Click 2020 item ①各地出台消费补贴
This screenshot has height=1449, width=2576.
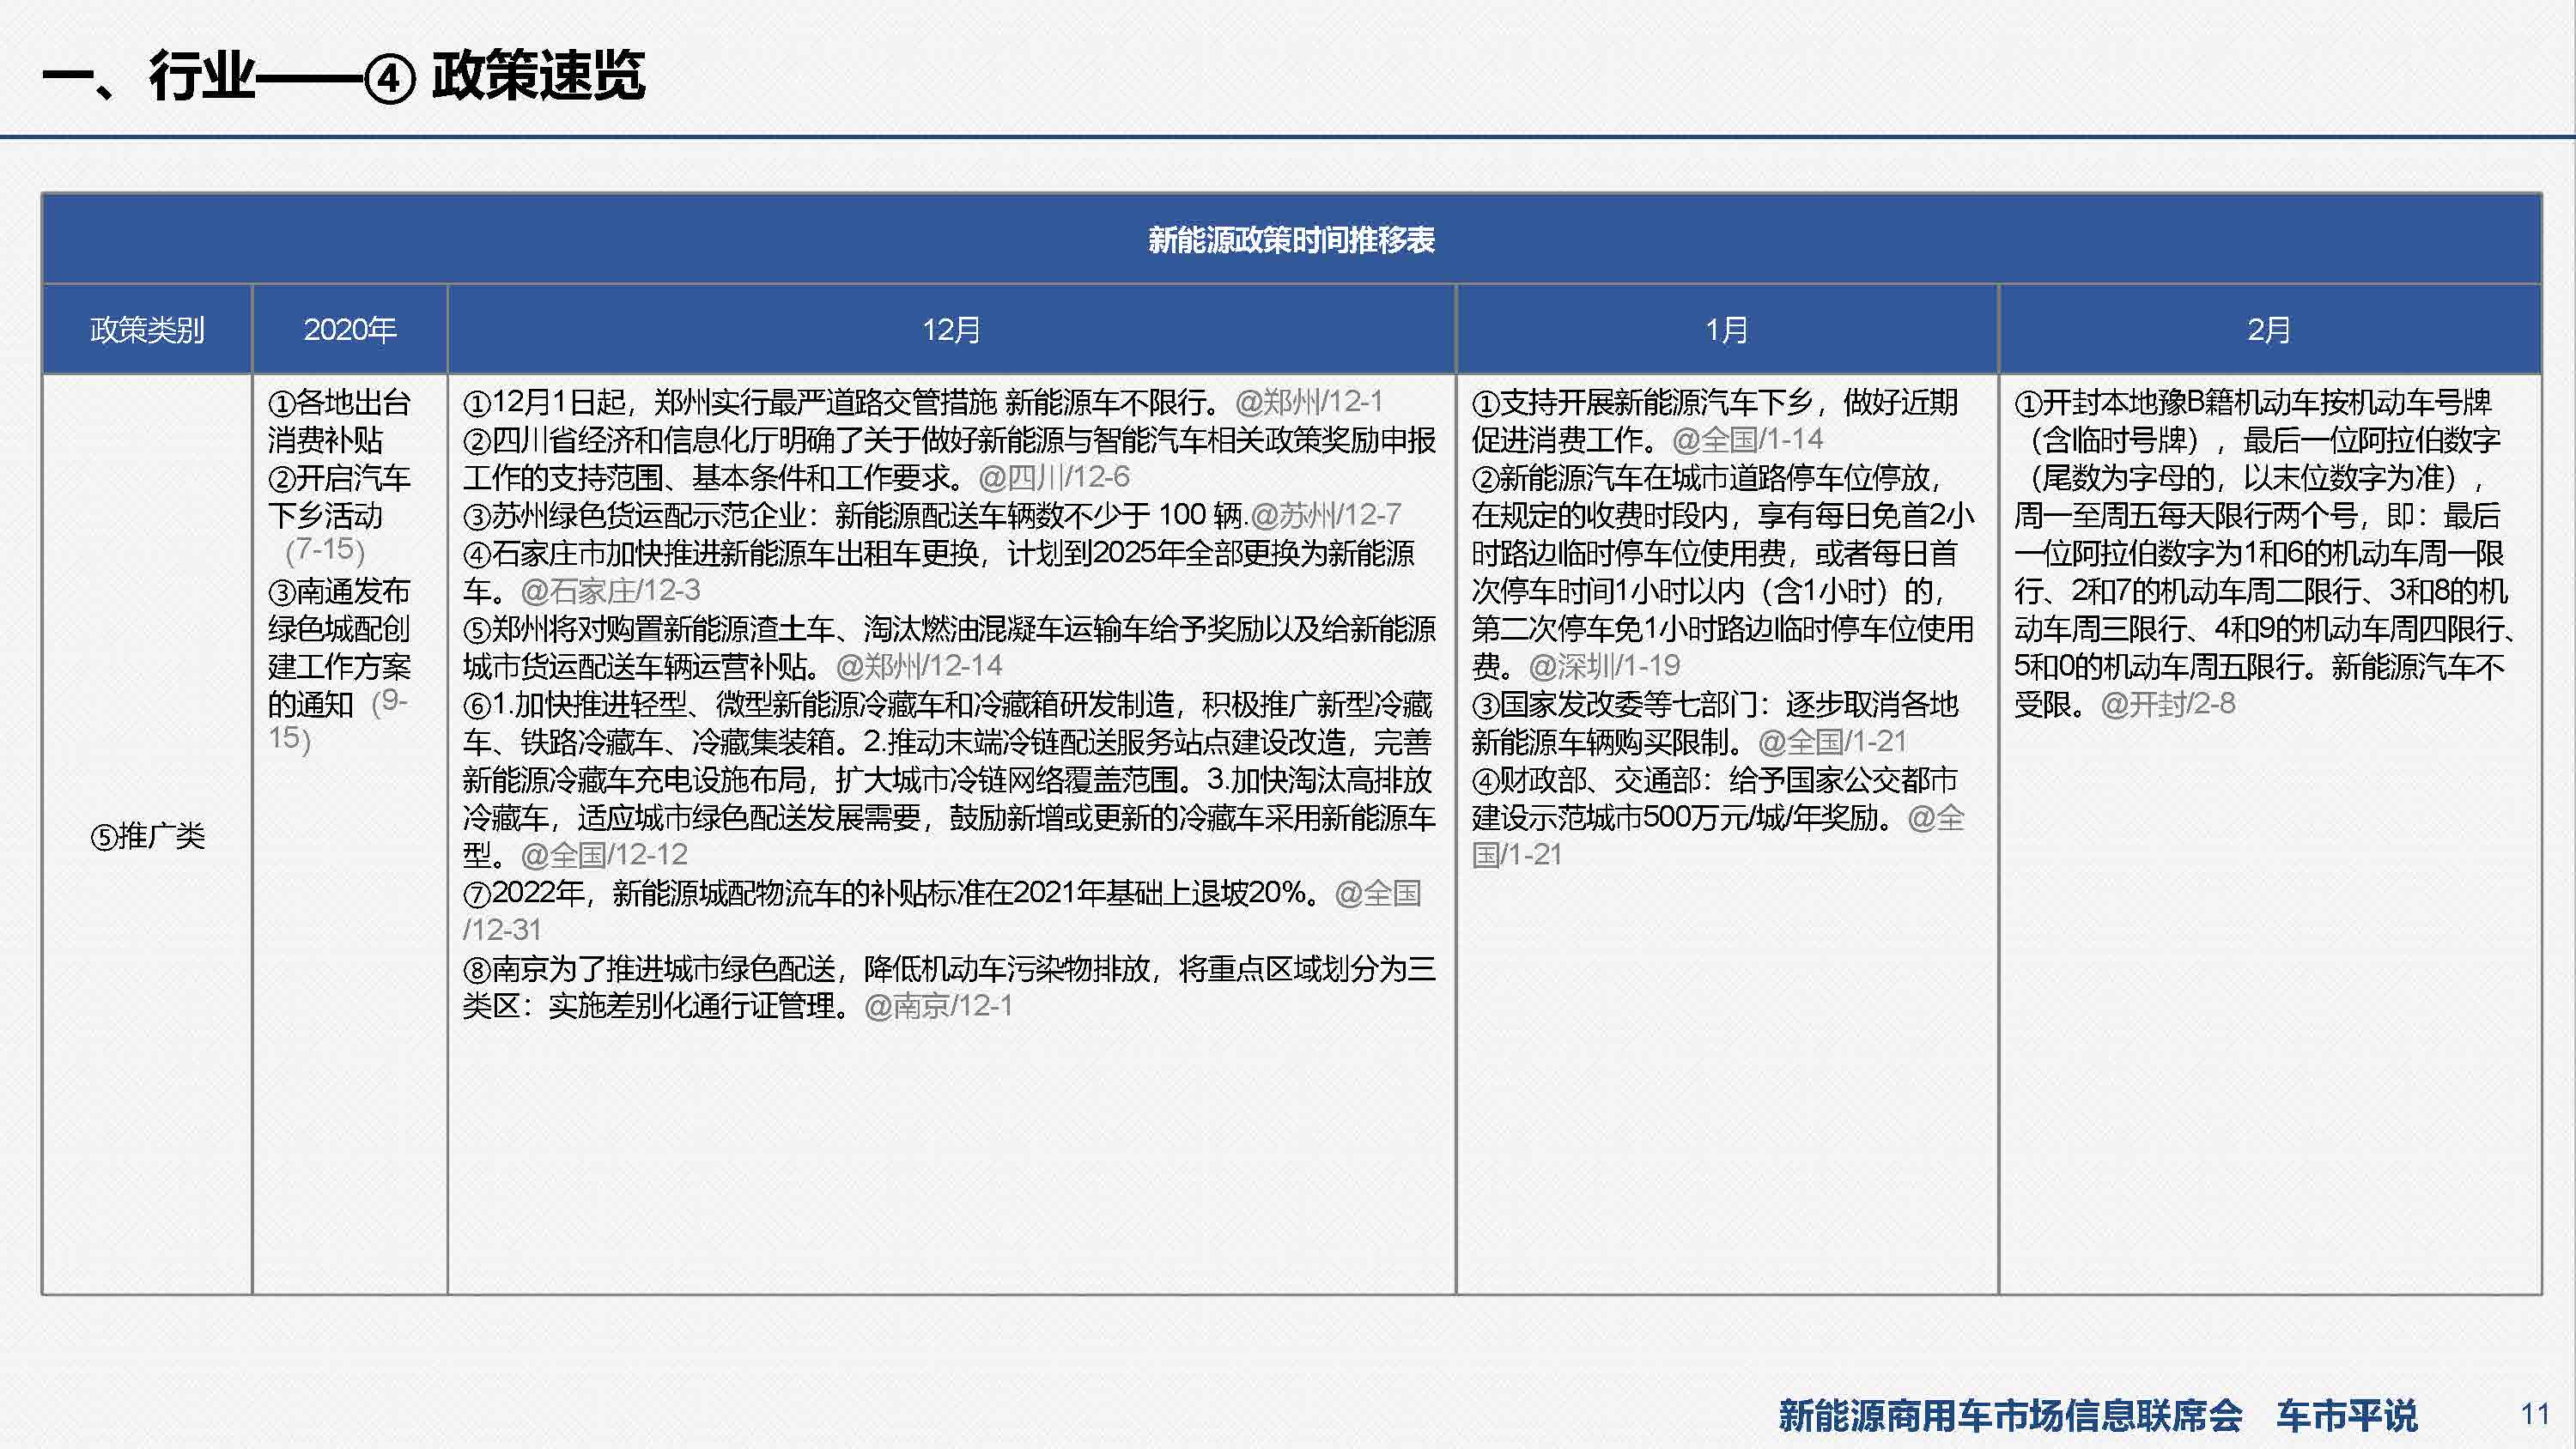[x=339, y=421]
